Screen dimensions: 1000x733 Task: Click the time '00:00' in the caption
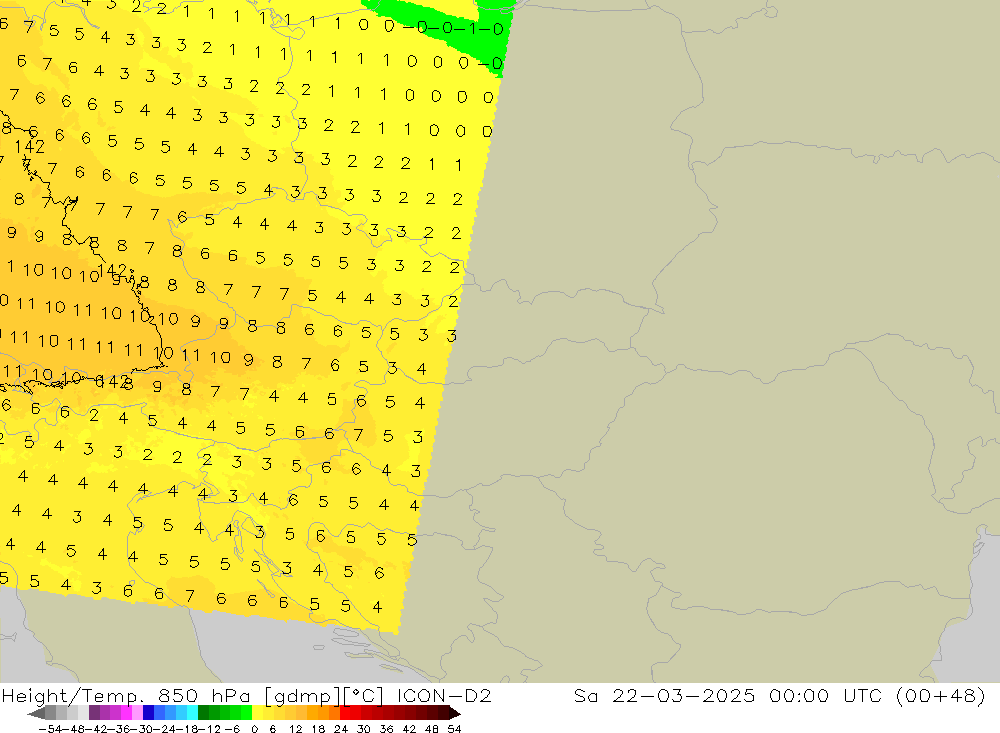tap(799, 695)
